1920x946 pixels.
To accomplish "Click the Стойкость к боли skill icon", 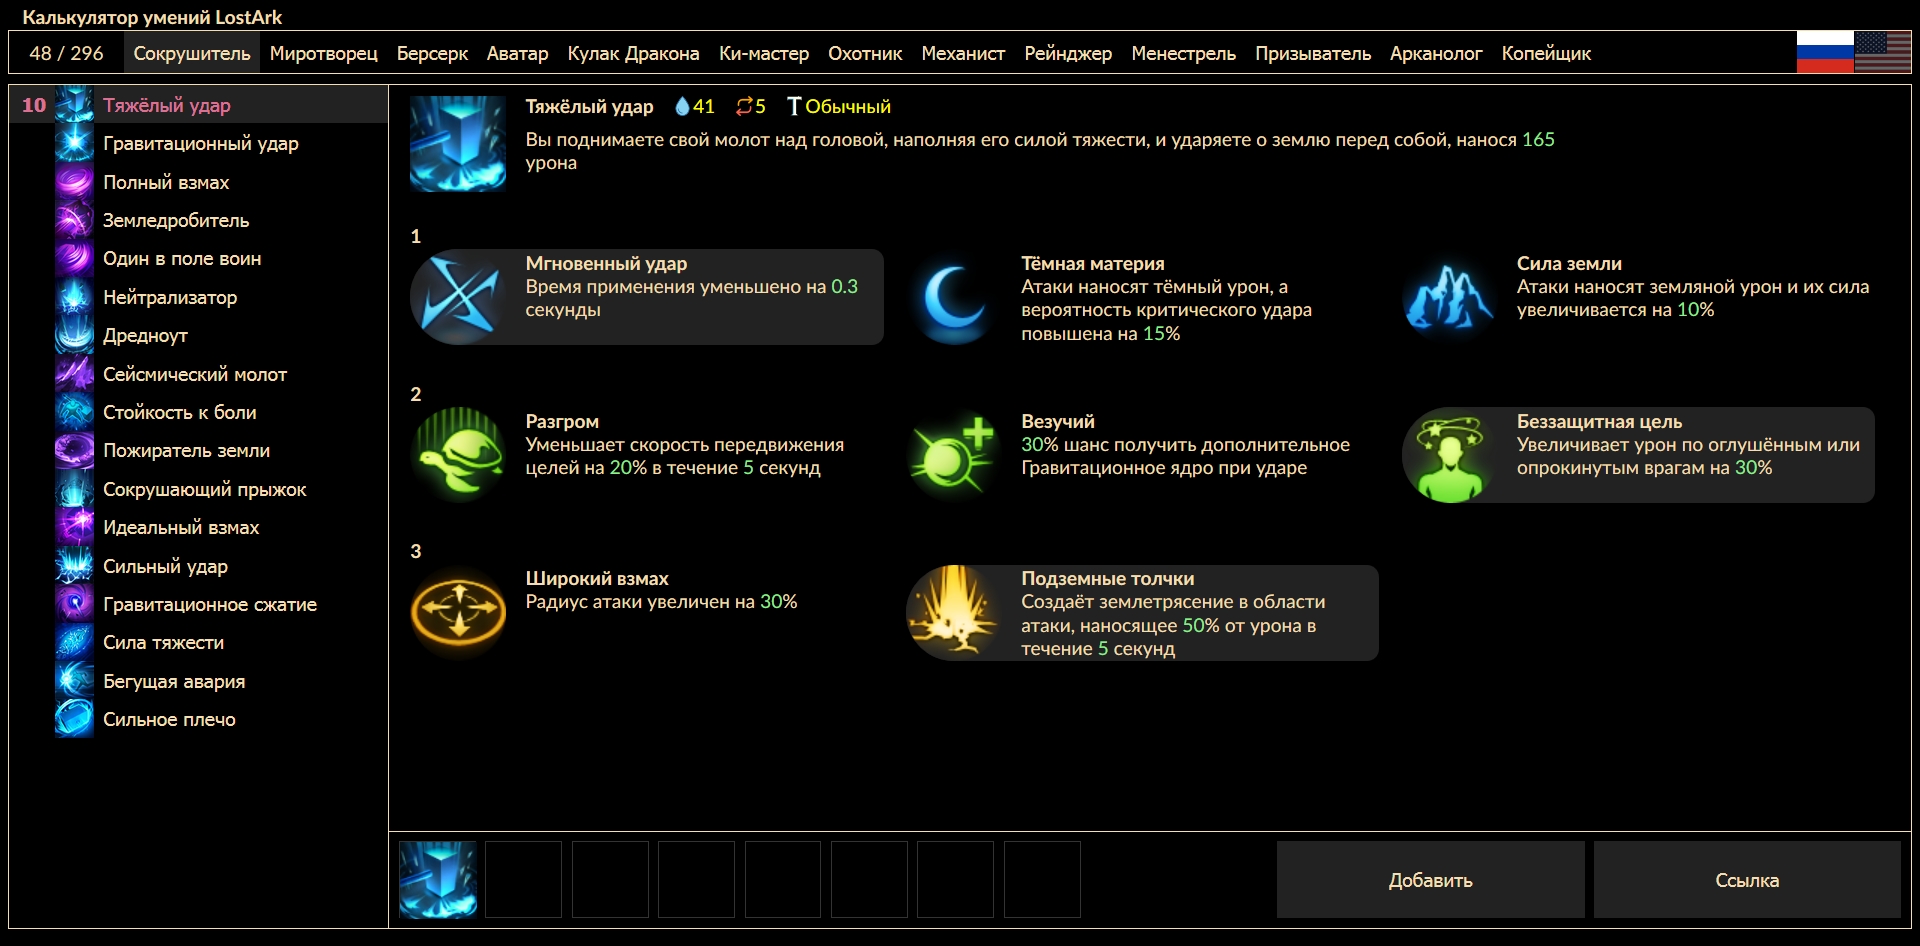I will tap(74, 412).
